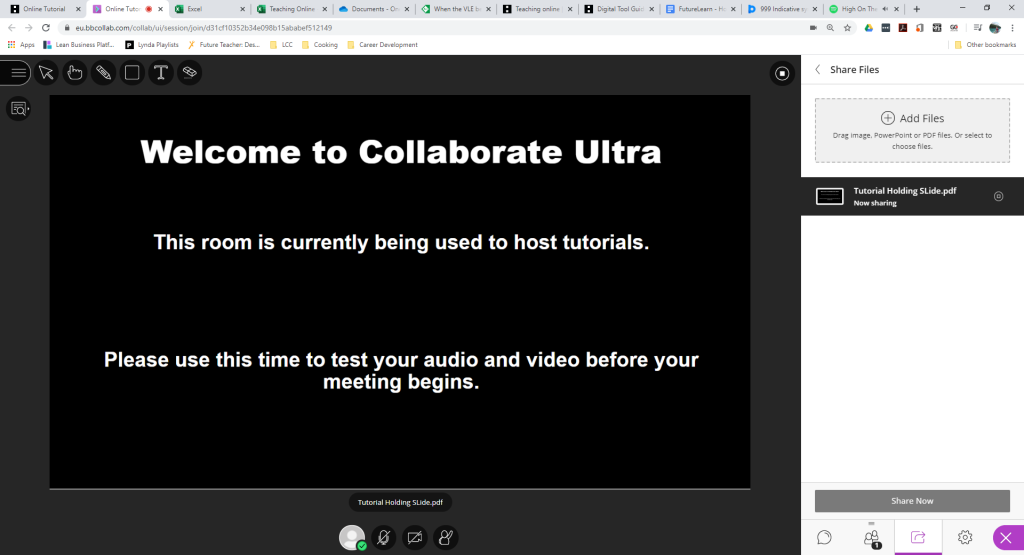Open the view controls zoom icon
The height and width of the screenshot is (555, 1024).
tap(19, 109)
